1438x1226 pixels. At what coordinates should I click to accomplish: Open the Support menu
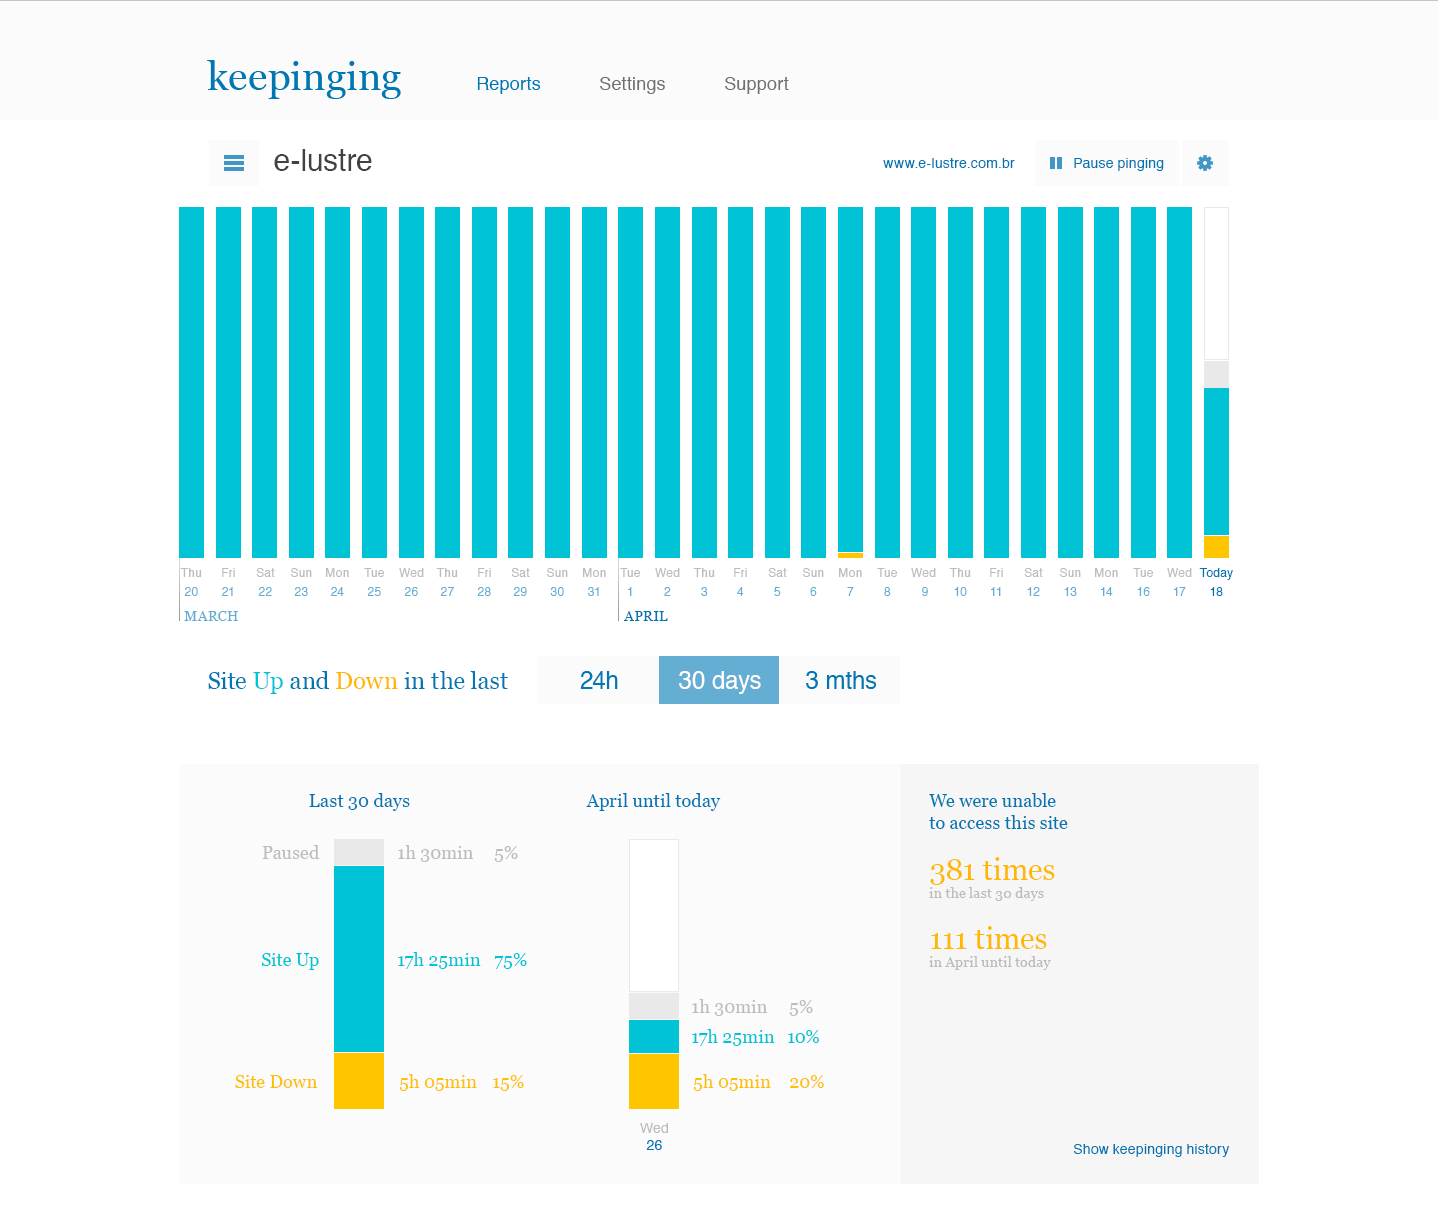tap(756, 84)
